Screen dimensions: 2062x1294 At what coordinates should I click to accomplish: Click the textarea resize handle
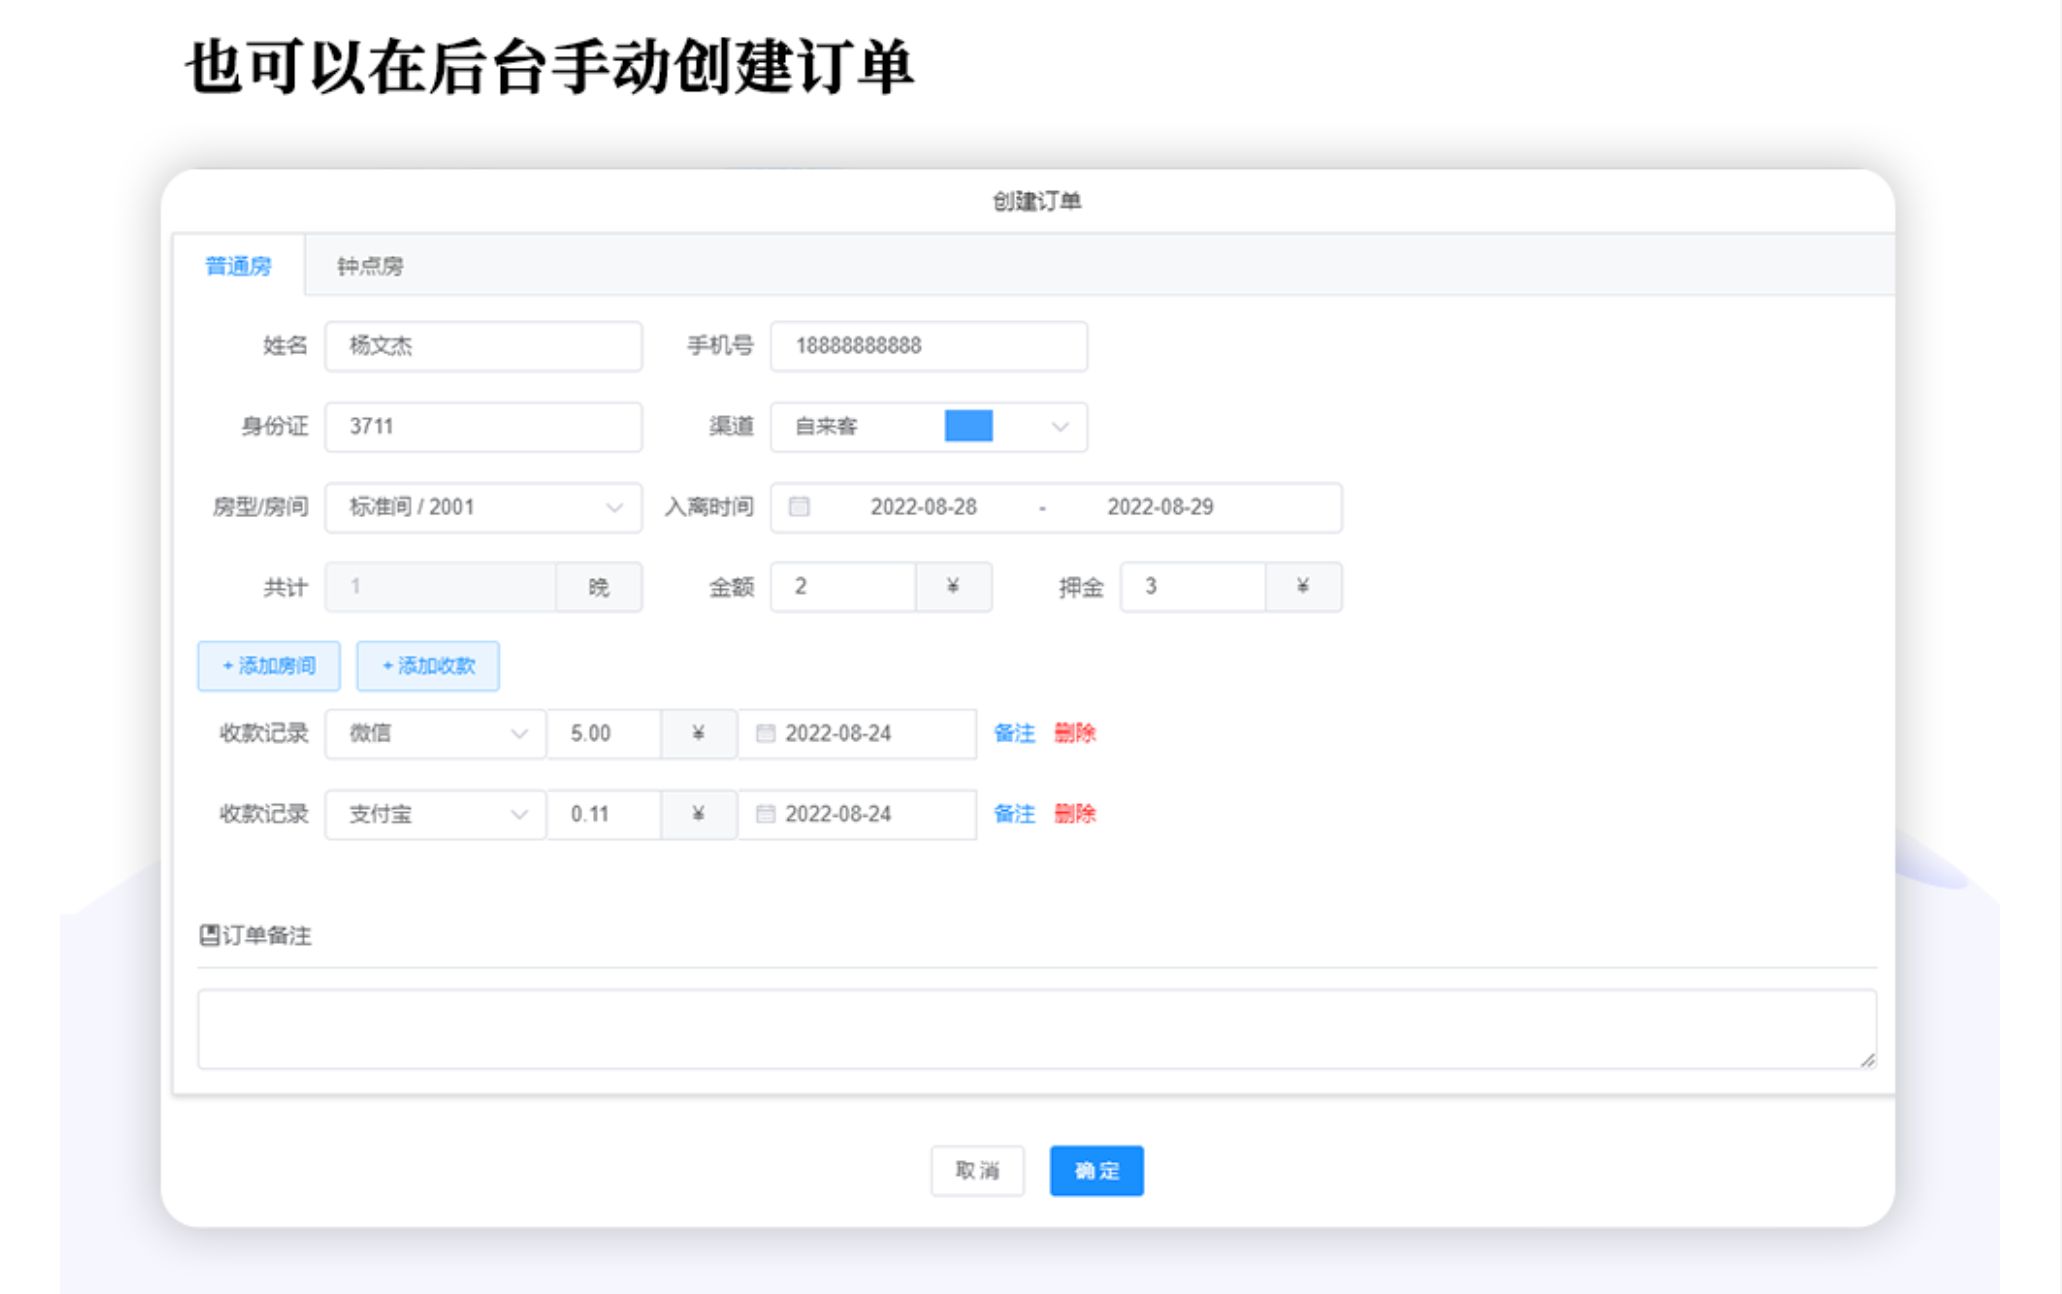pos(1867,1060)
